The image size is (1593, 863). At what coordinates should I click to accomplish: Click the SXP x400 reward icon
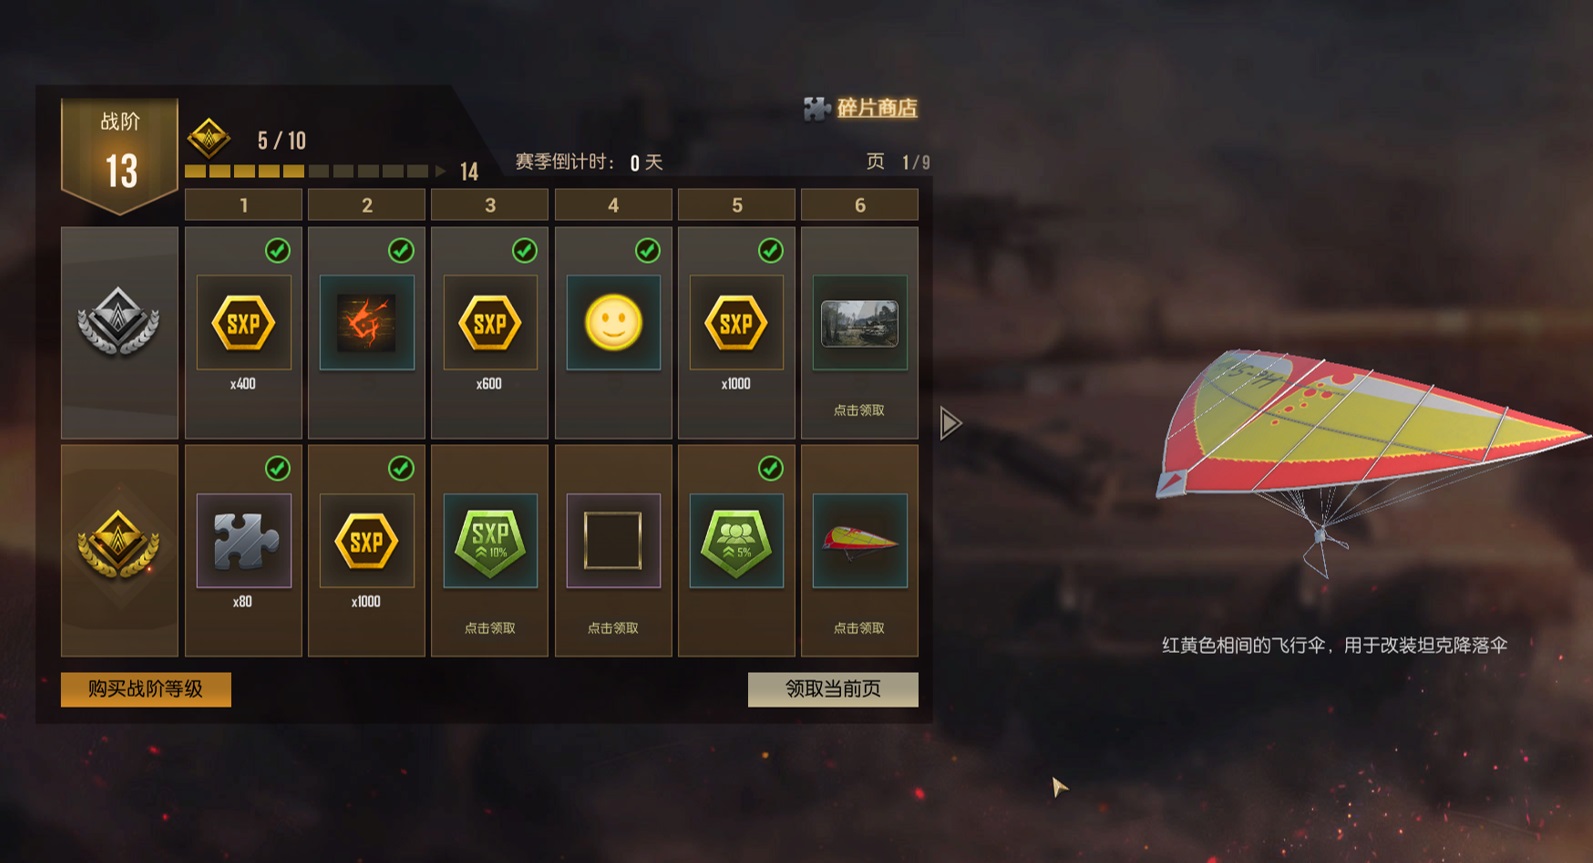243,323
